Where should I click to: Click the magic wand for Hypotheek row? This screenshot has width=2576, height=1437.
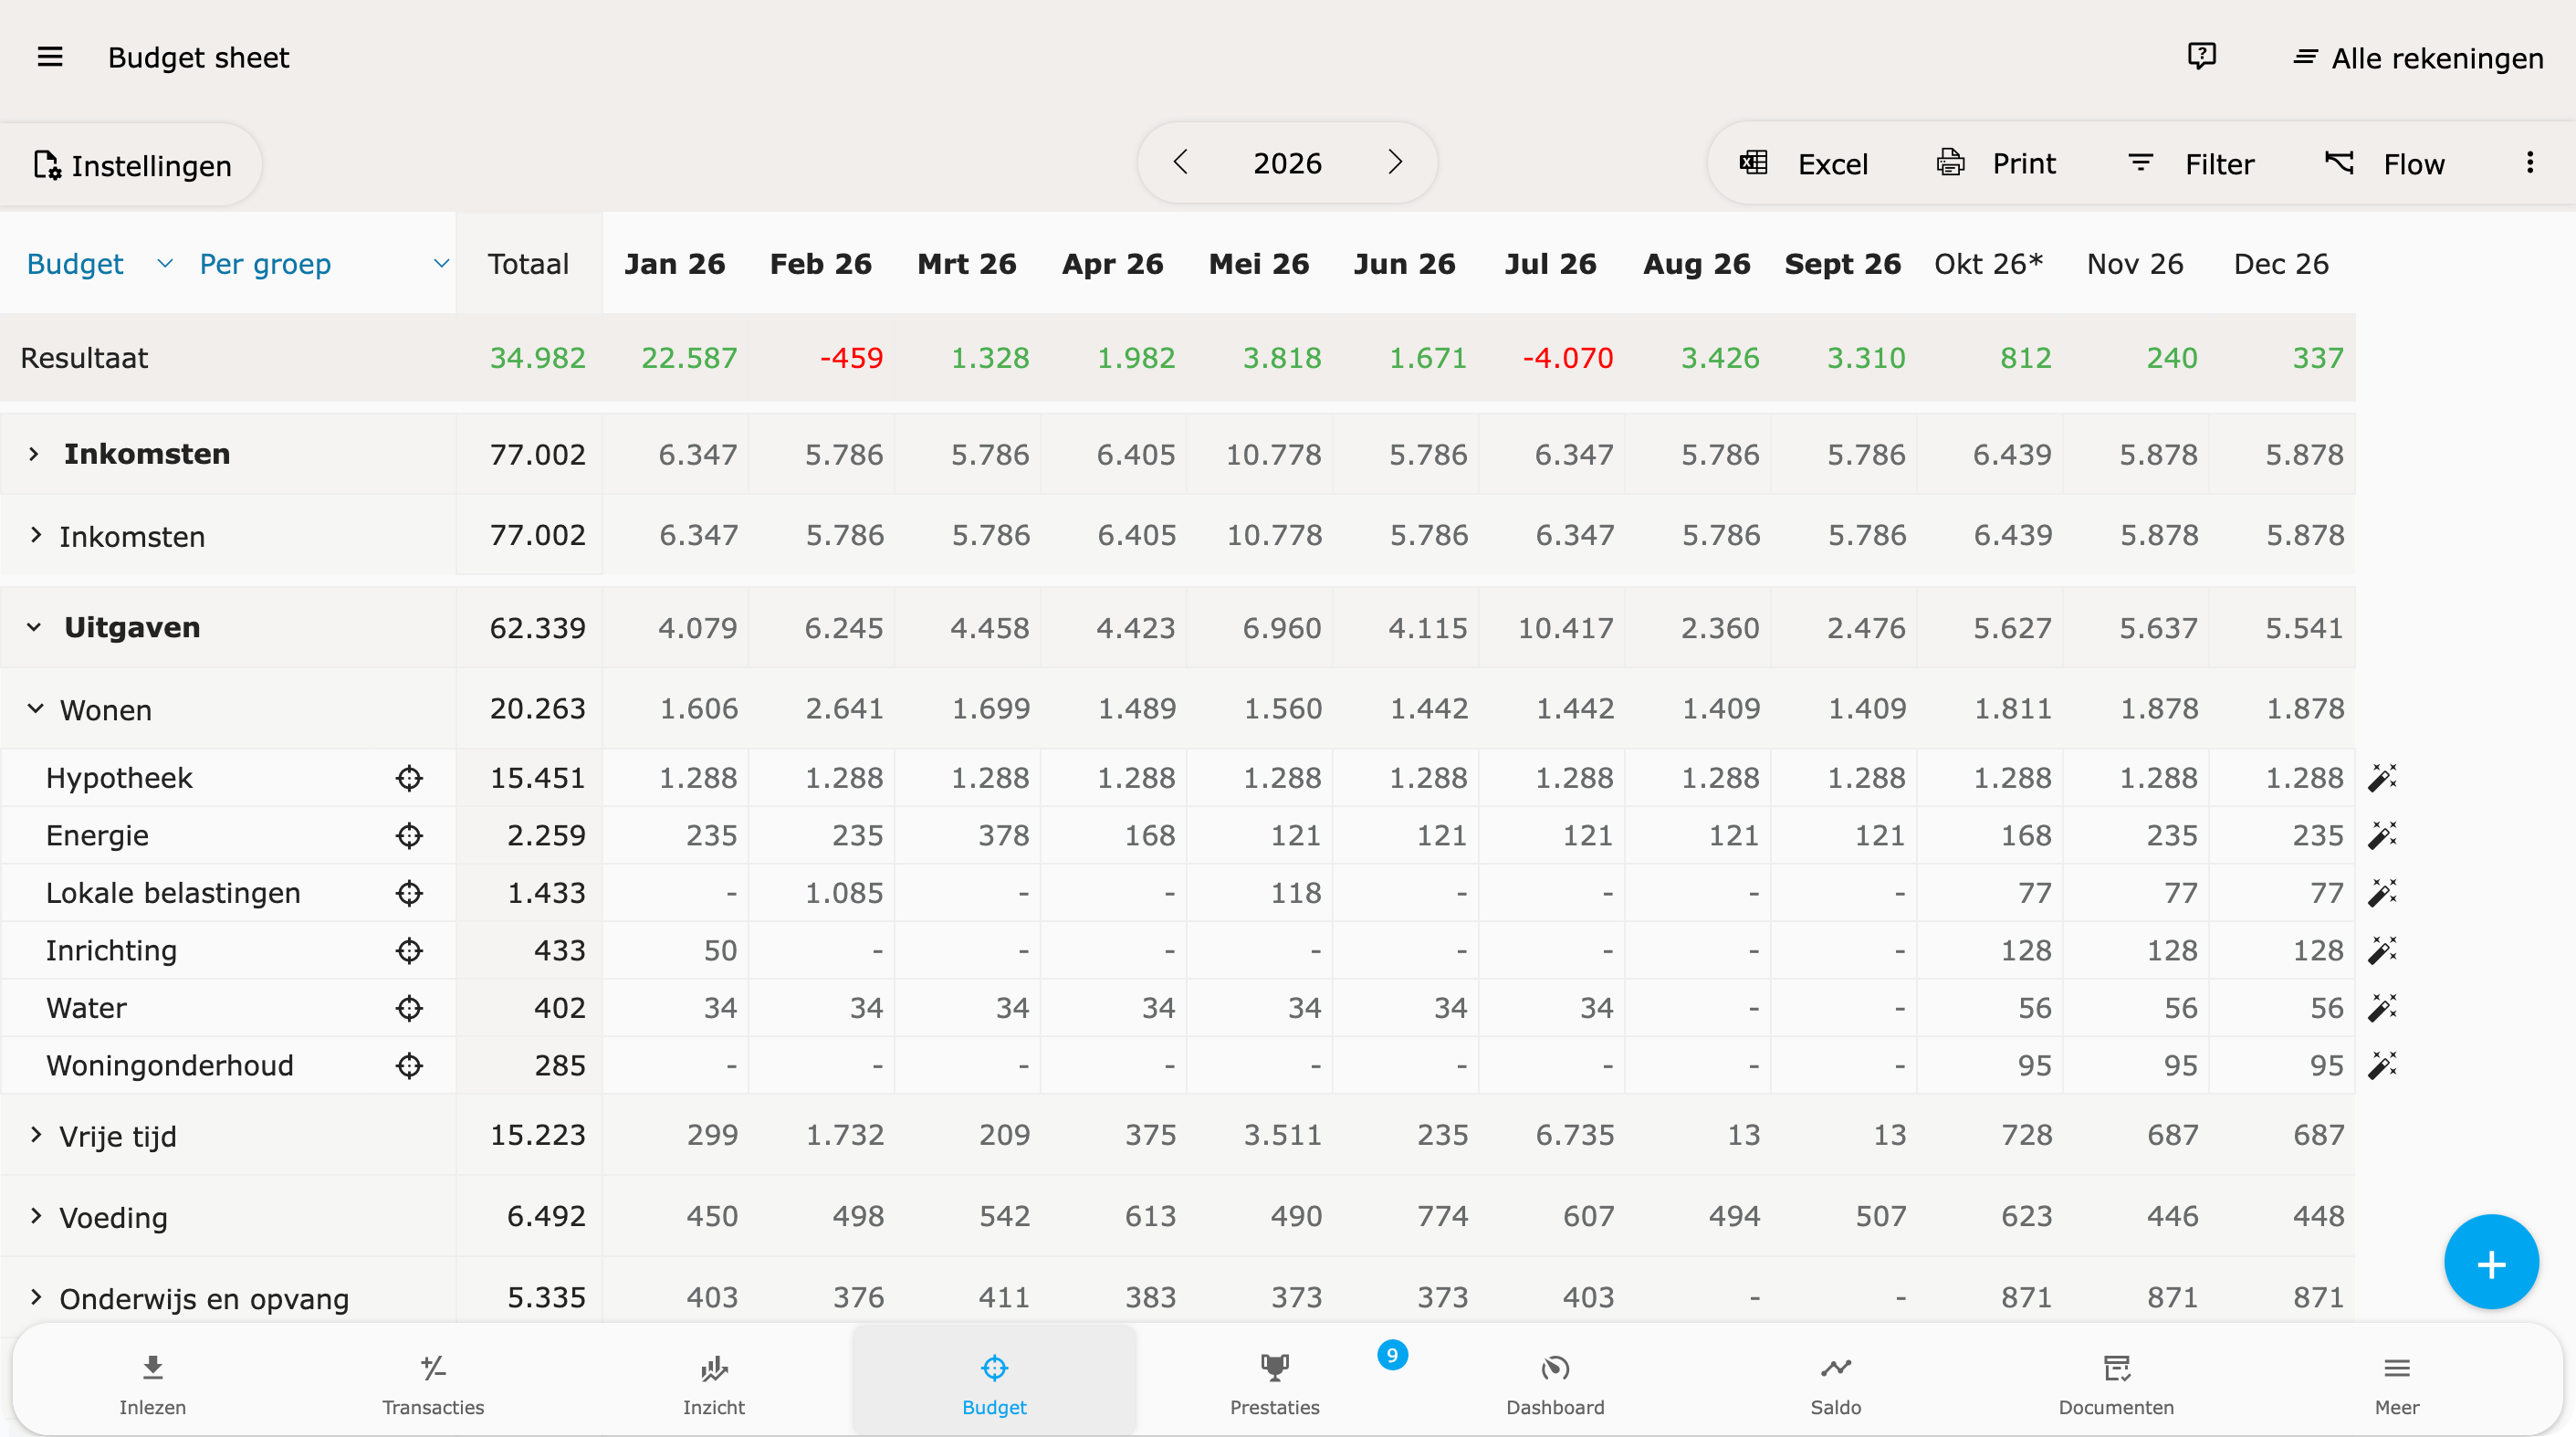point(2382,778)
